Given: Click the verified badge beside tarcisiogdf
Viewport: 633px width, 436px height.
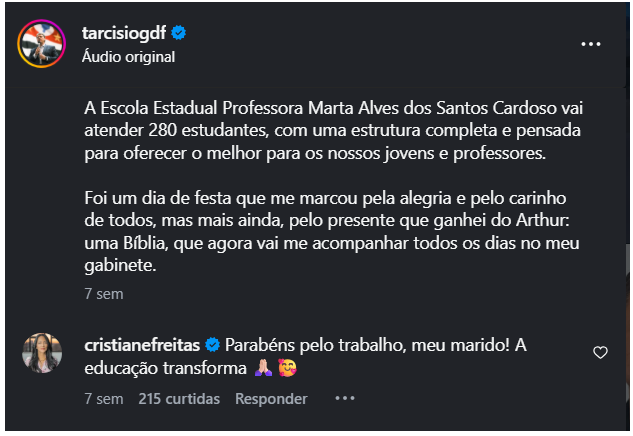Looking at the screenshot, I should click(180, 33).
